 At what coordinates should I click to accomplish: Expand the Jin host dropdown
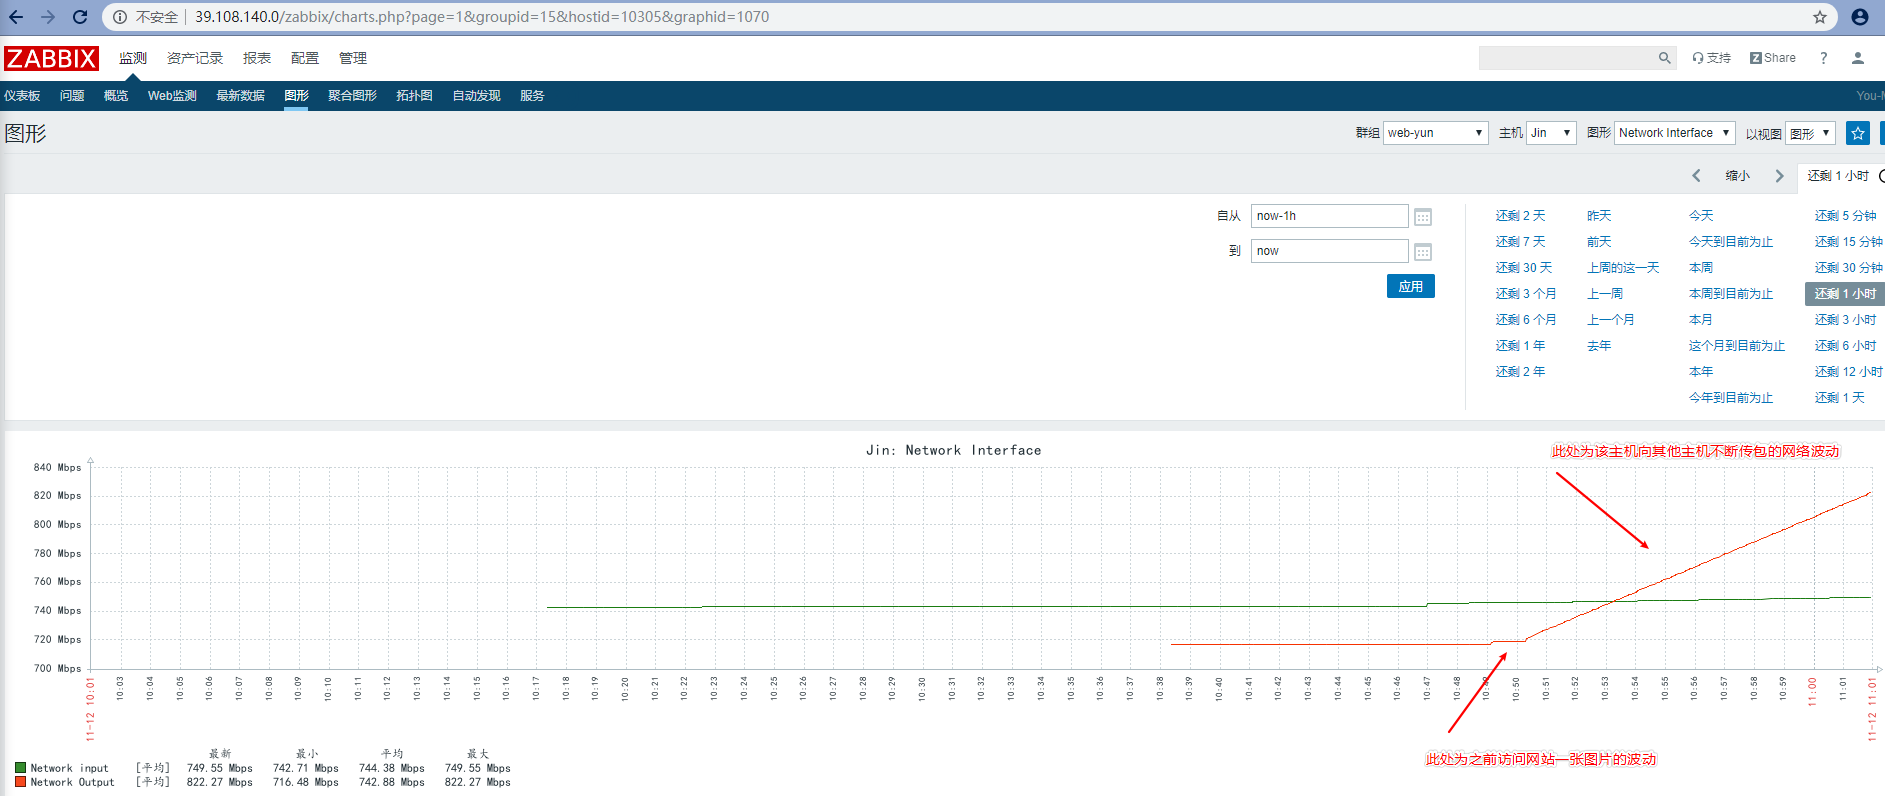pos(1551,133)
